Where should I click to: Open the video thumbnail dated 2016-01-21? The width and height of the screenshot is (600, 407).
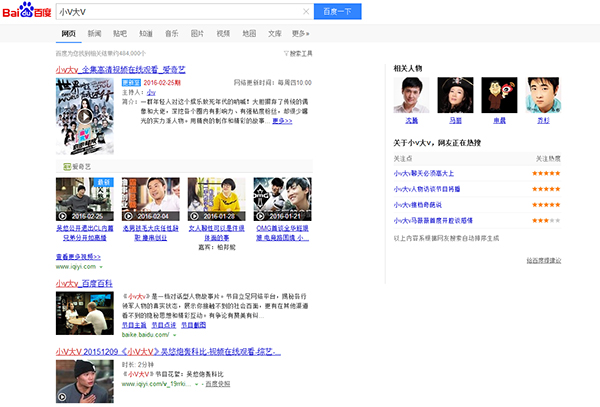click(x=282, y=199)
